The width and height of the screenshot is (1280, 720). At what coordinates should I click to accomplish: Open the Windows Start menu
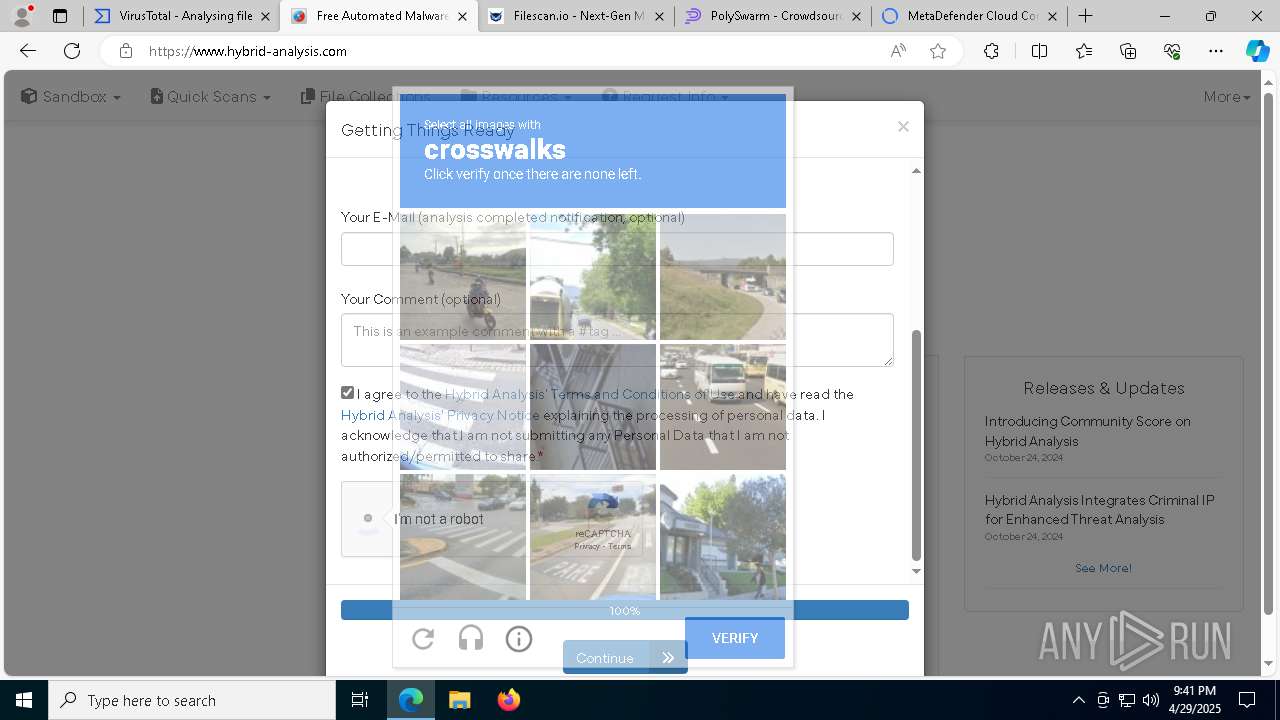pos(24,700)
